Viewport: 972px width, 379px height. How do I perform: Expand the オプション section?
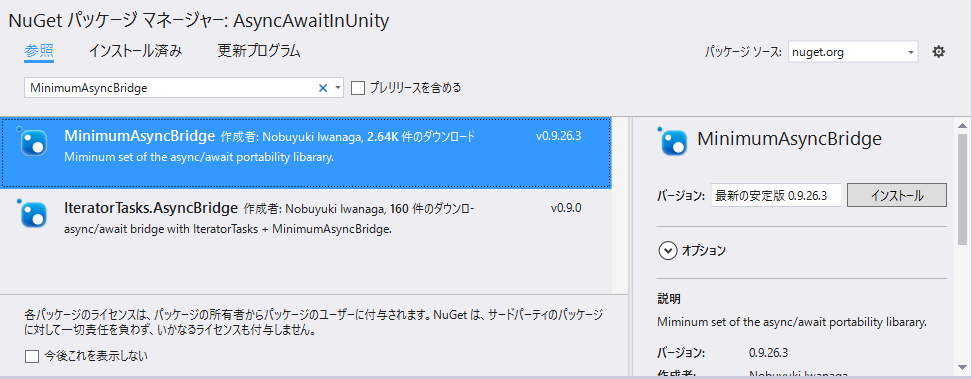[668, 251]
